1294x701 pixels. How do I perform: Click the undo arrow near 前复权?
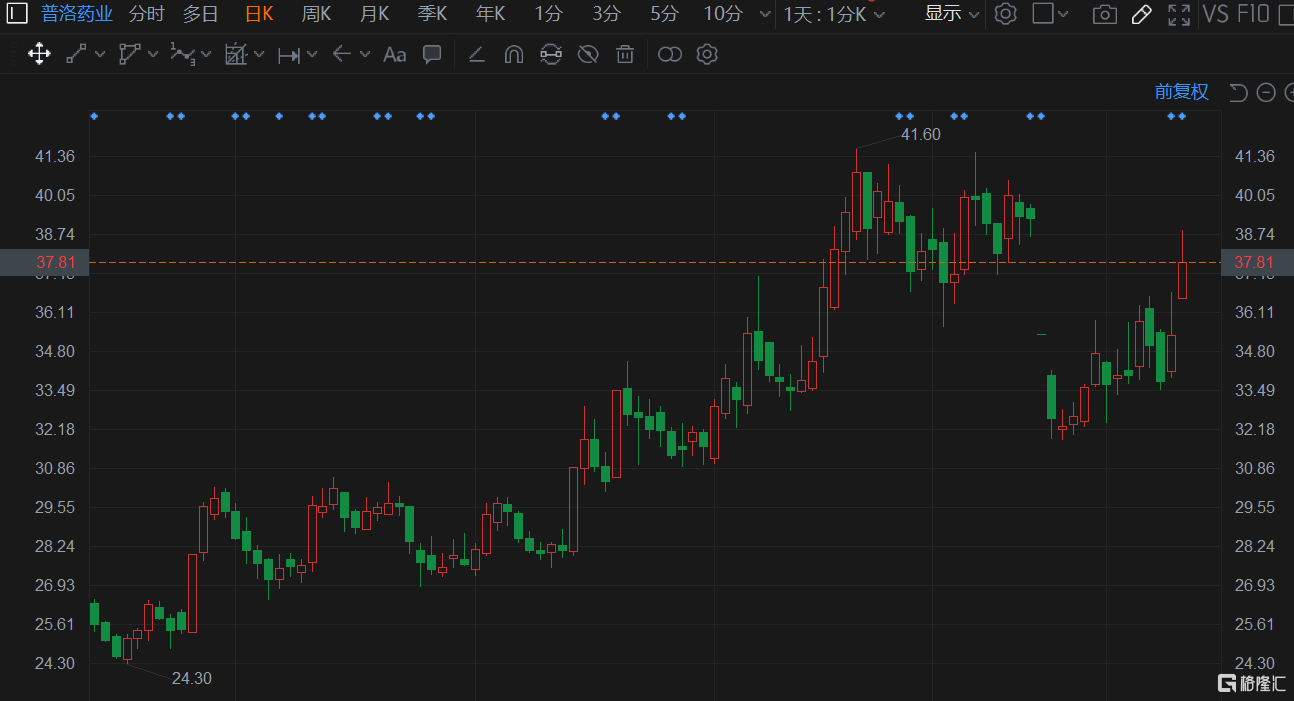1238,92
